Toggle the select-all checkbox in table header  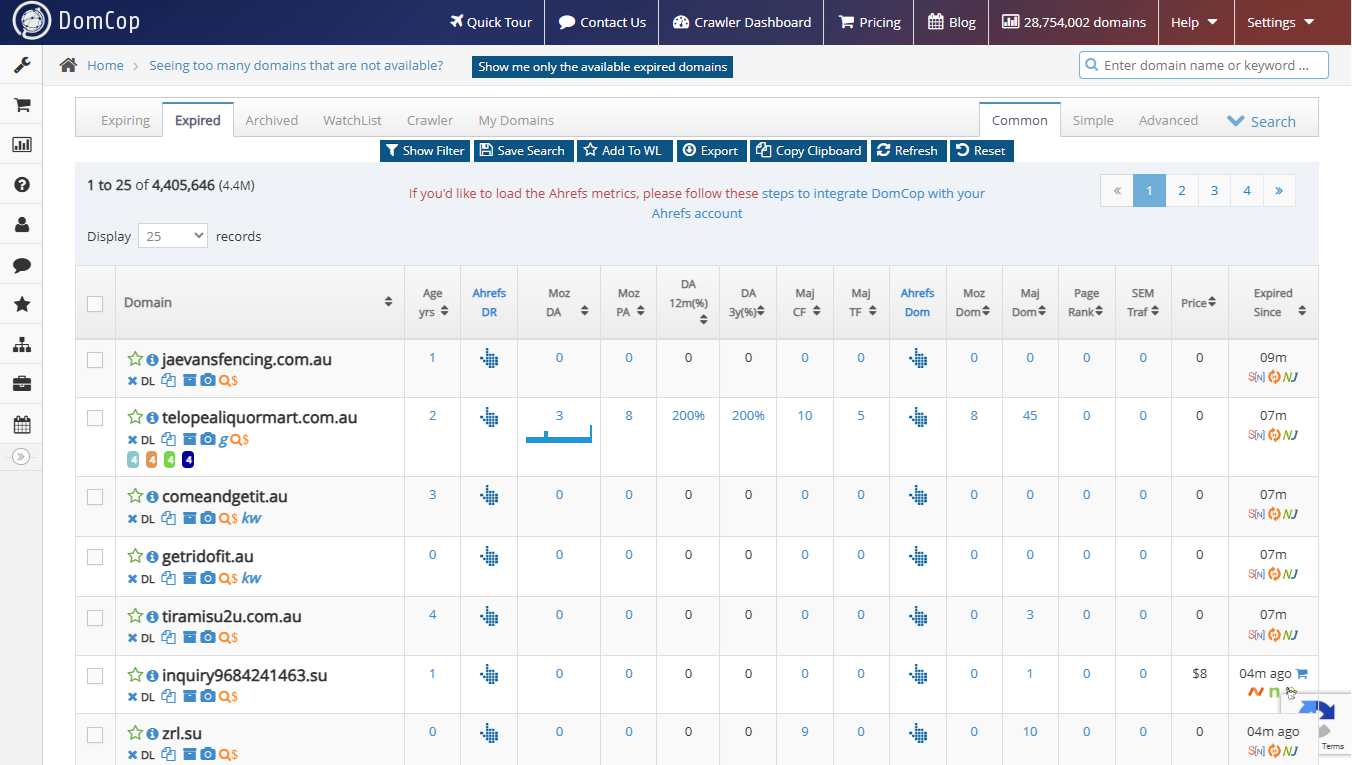tap(95, 303)
